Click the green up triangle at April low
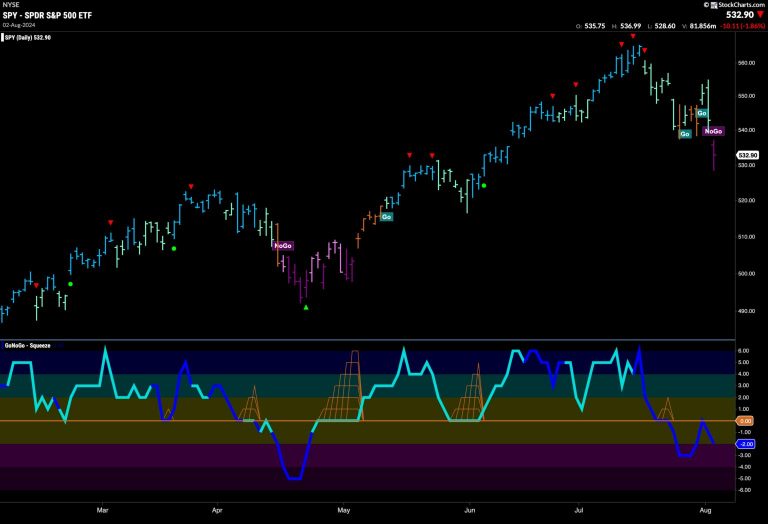The image size is (768, 524). click(x=306, y=308)
